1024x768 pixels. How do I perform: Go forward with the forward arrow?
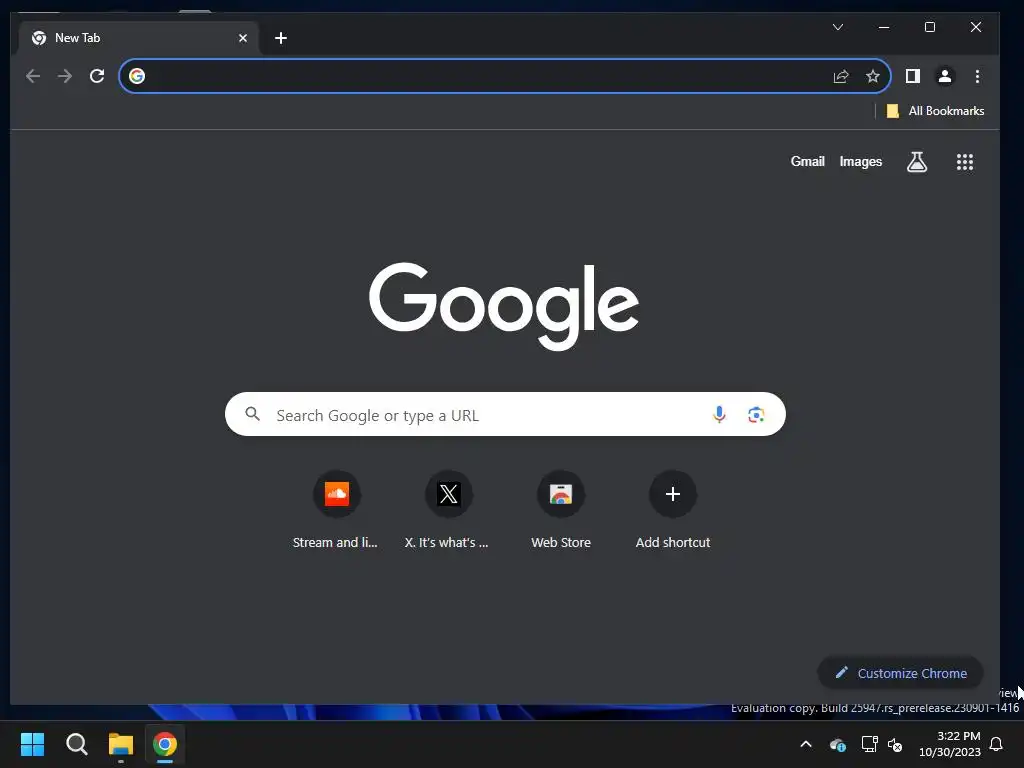point(65,76)
